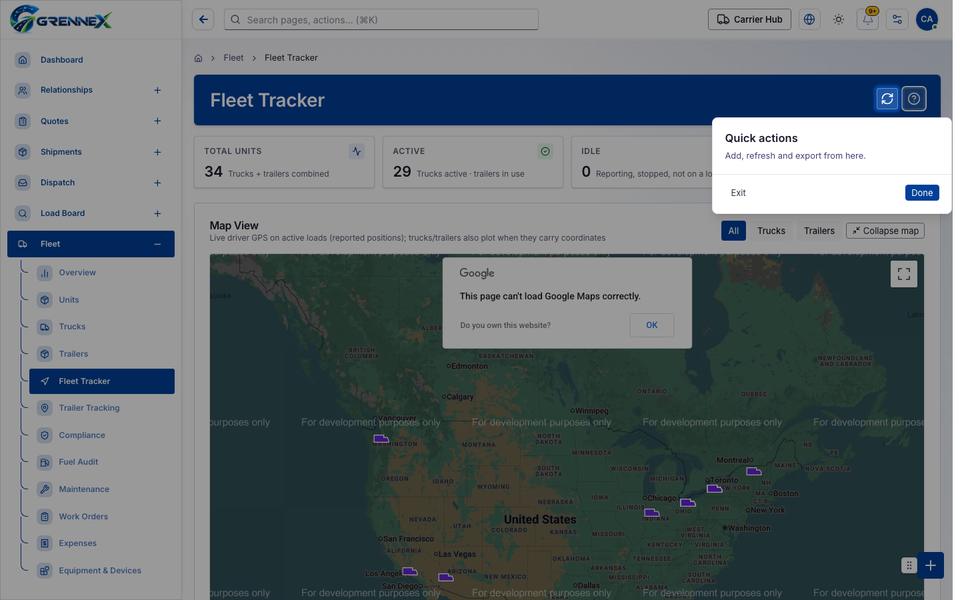The height and width of the screenshot is (600, 960).
Task: Click the back arrow button in top bar
Action: click(204, 20)
